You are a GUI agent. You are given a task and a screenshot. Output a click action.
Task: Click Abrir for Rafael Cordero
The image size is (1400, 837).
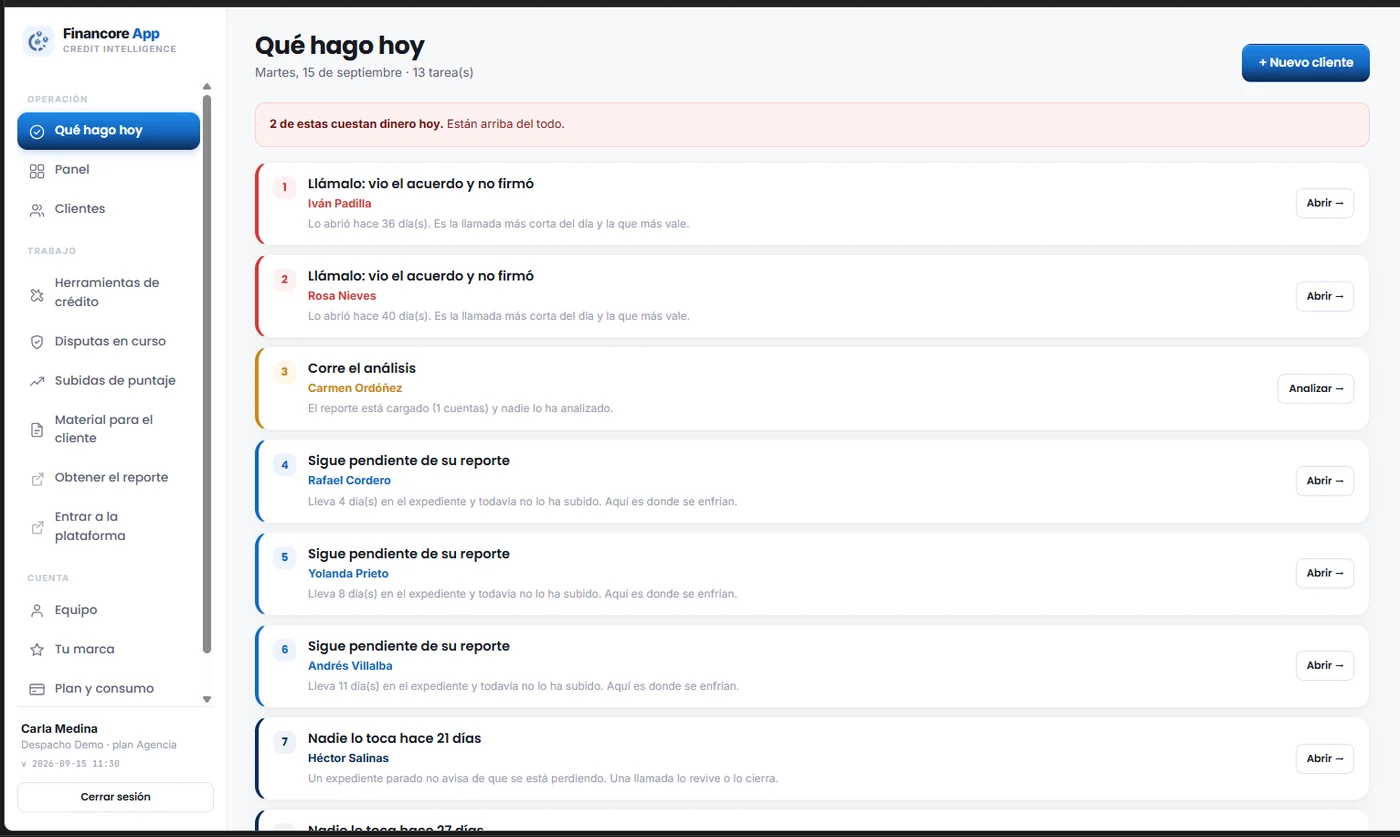[x=1325, y=481]
